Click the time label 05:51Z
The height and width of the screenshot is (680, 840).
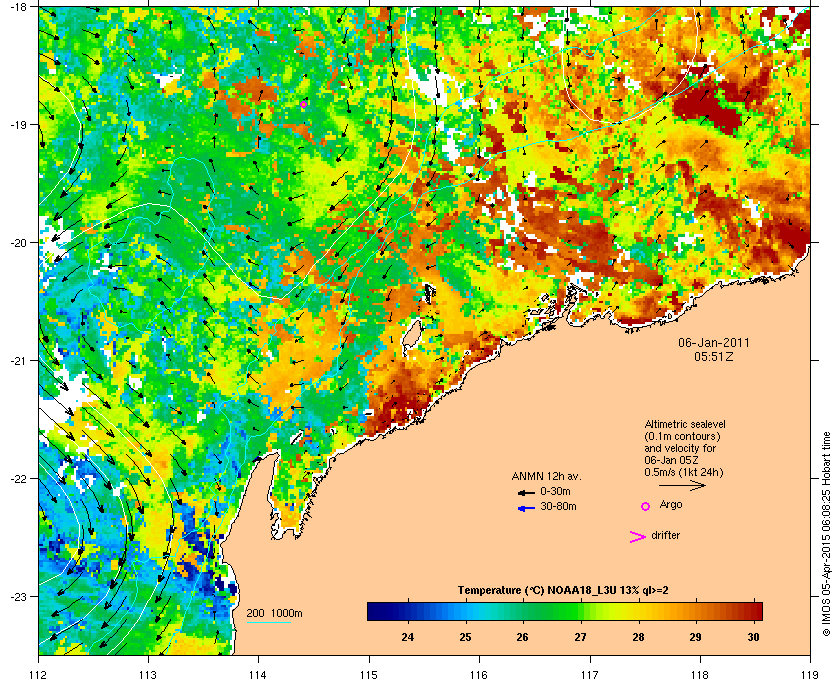pyautogui.click(x=714, y=356)
